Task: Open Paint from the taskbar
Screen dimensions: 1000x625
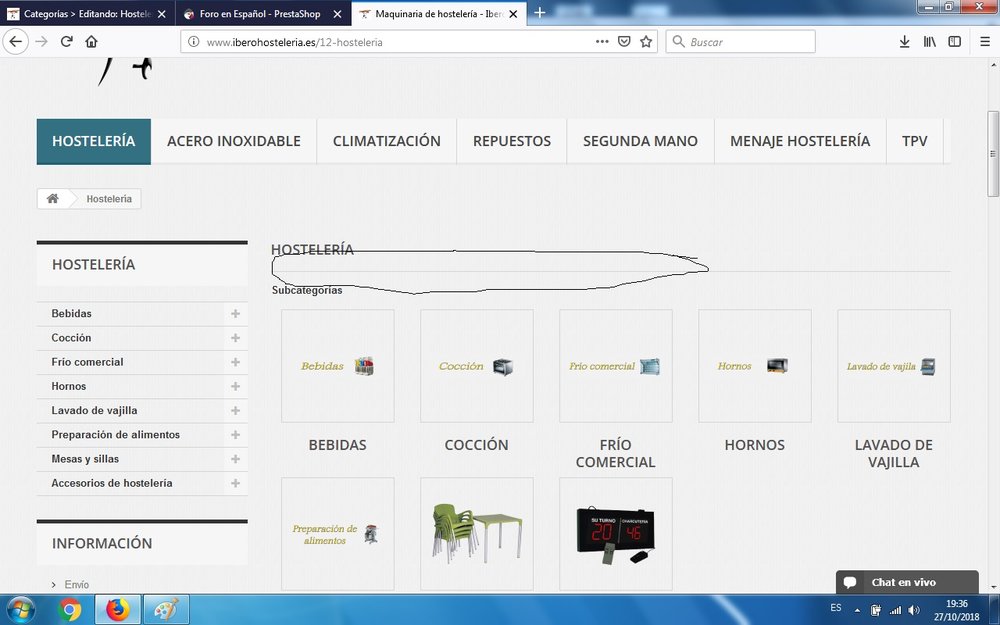Action: (166, 610)
